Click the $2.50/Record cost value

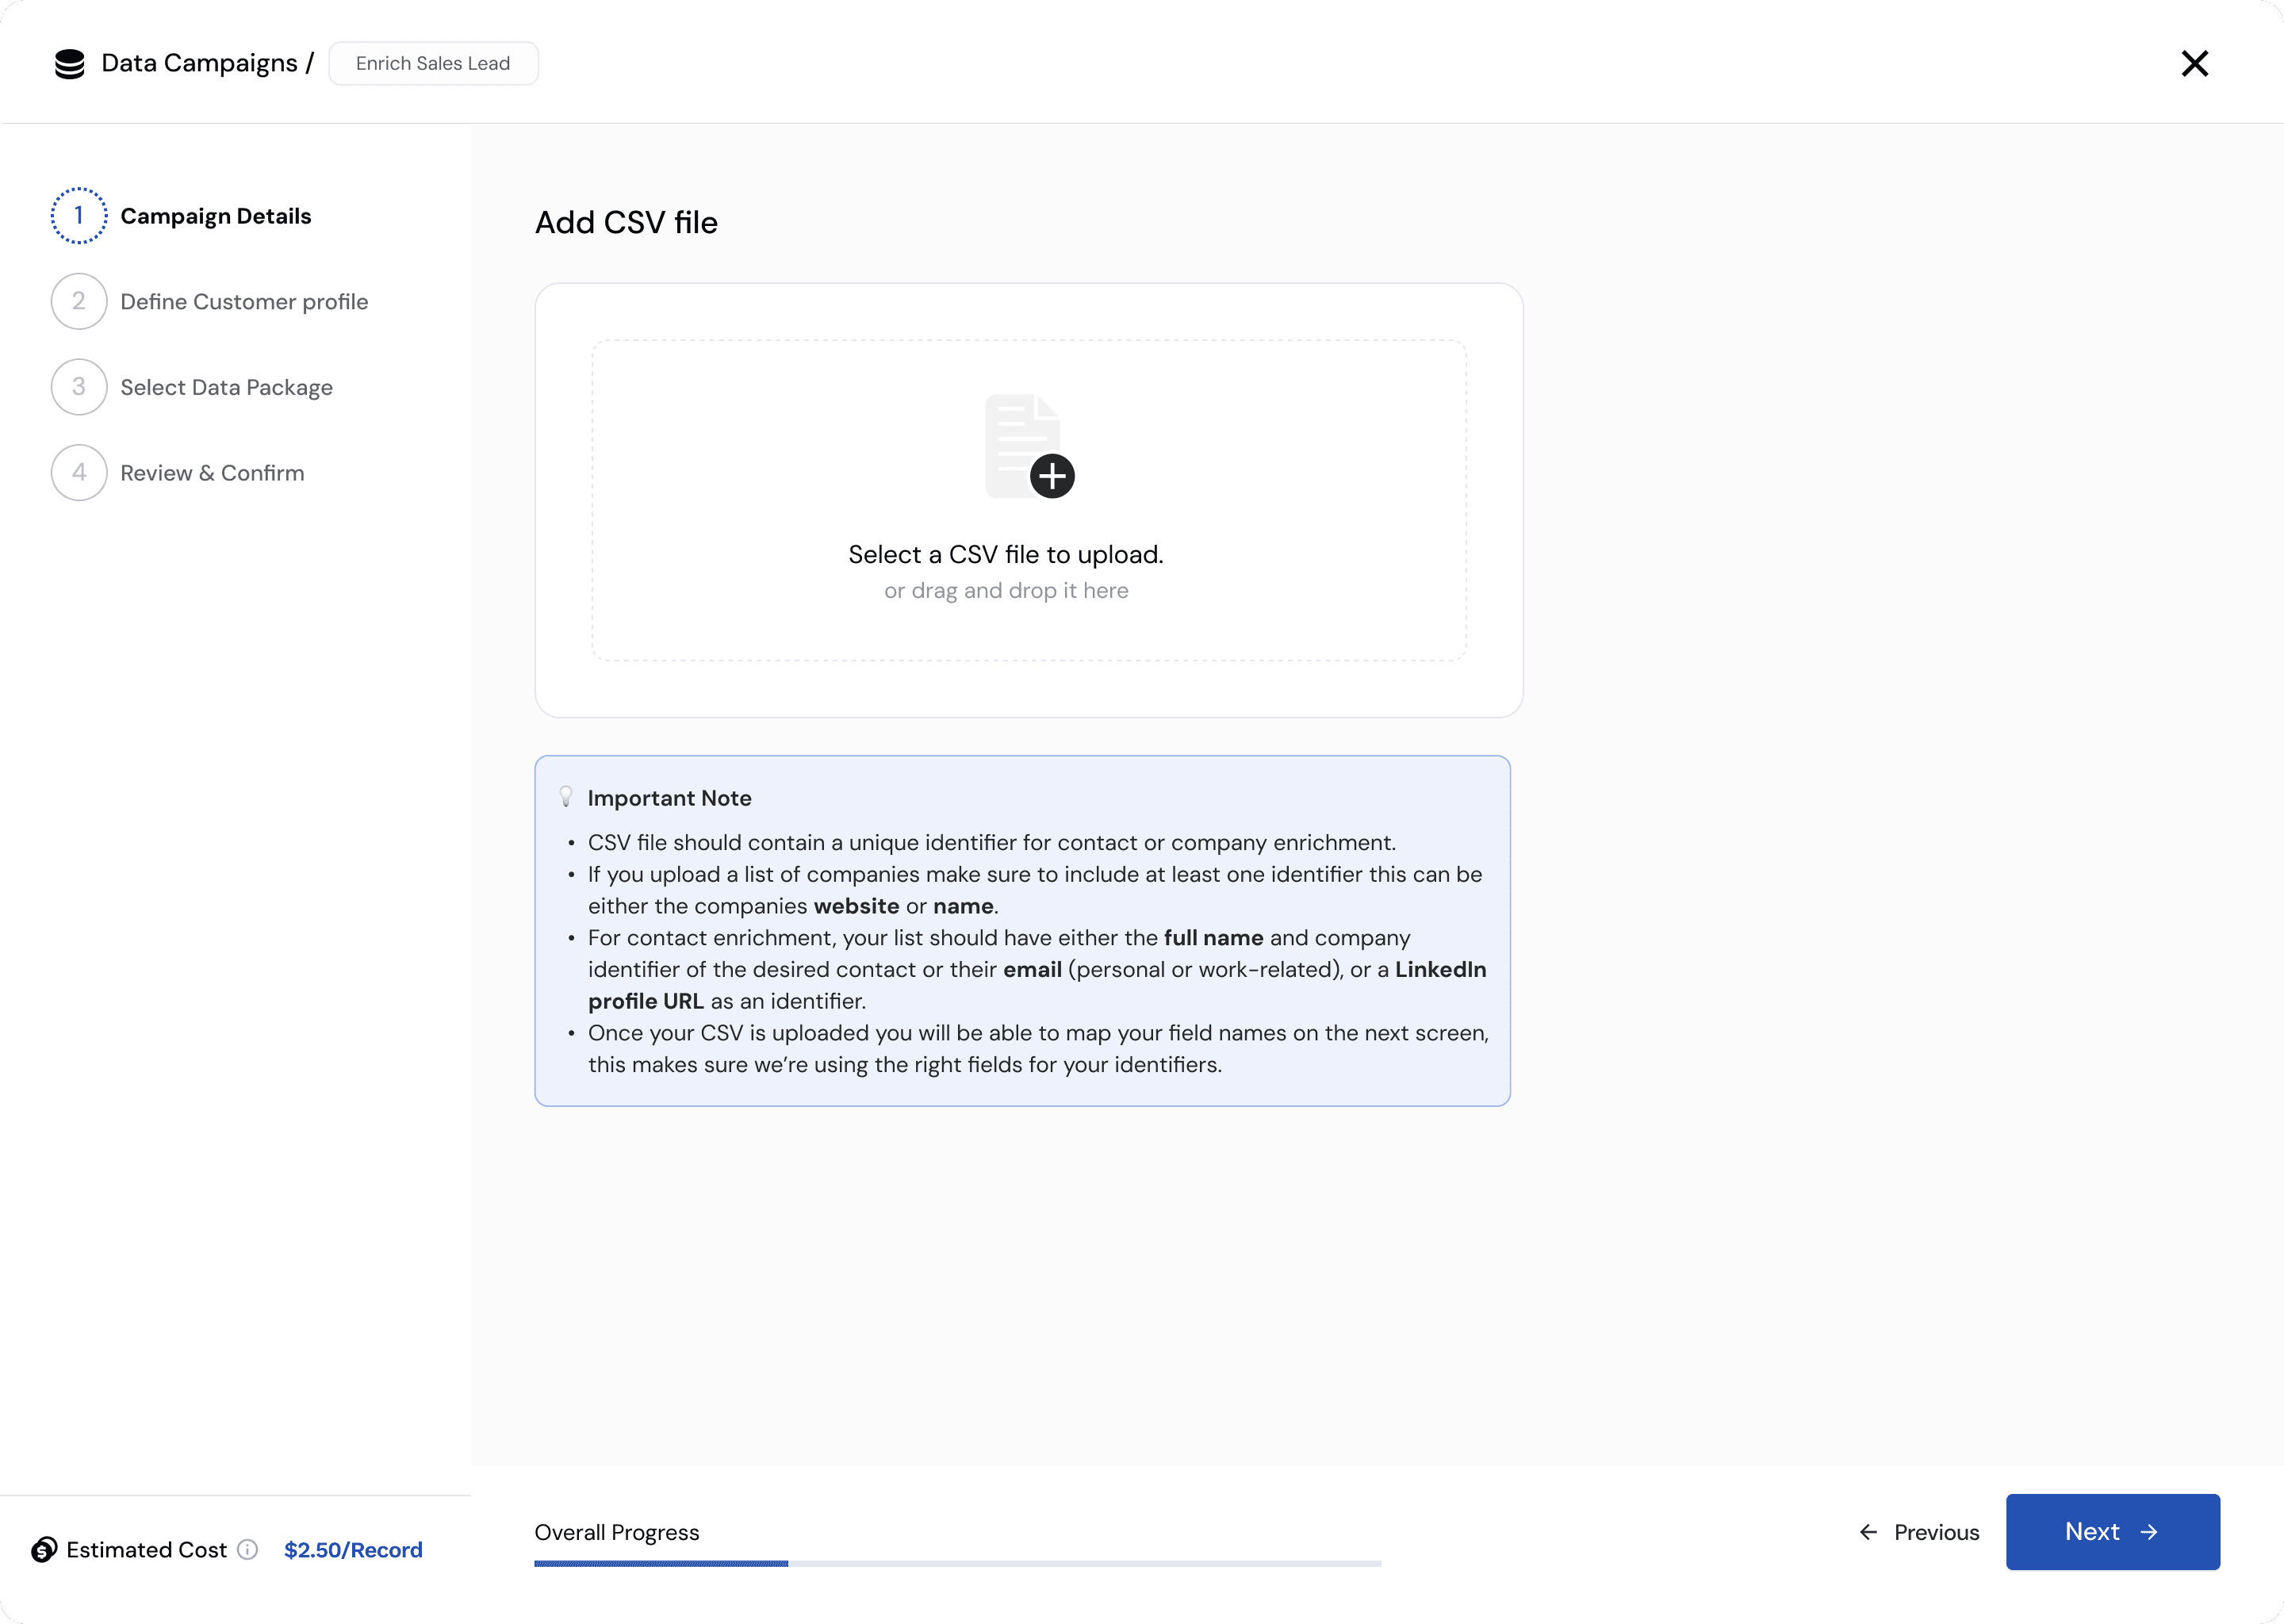pyautogui.click(x=353, y=1550)
